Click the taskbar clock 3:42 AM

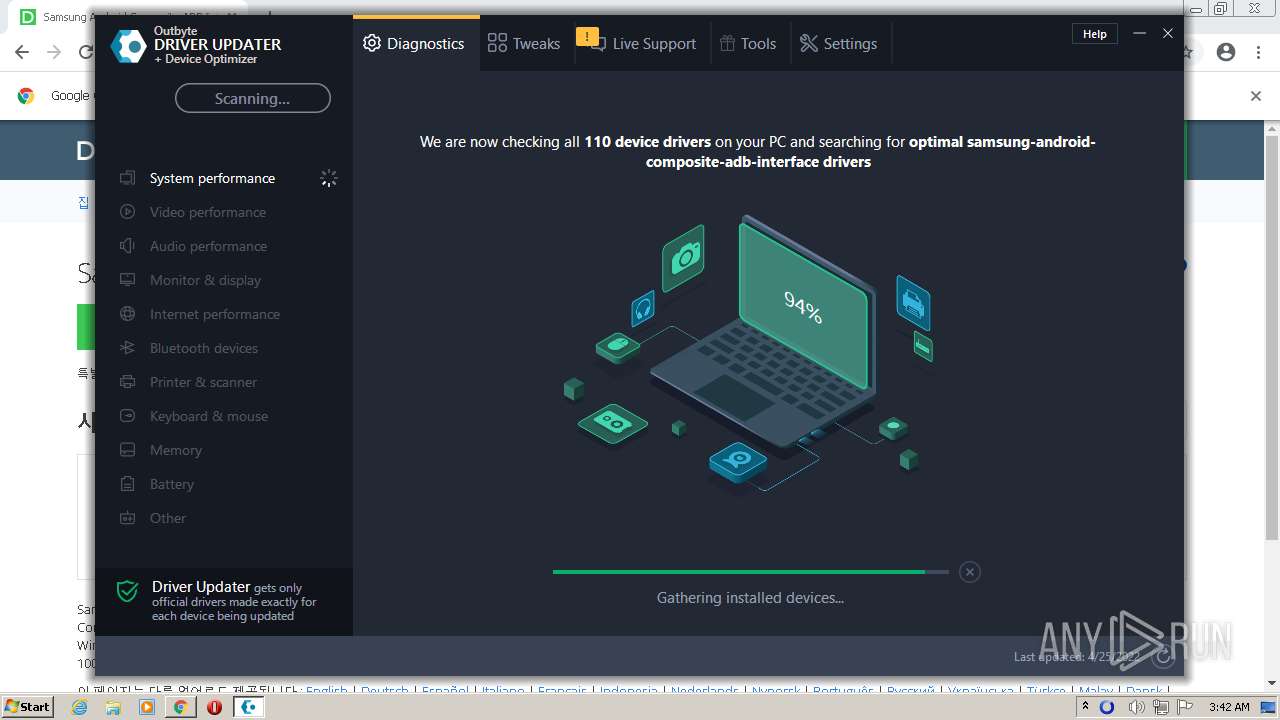click(1228, 707)
